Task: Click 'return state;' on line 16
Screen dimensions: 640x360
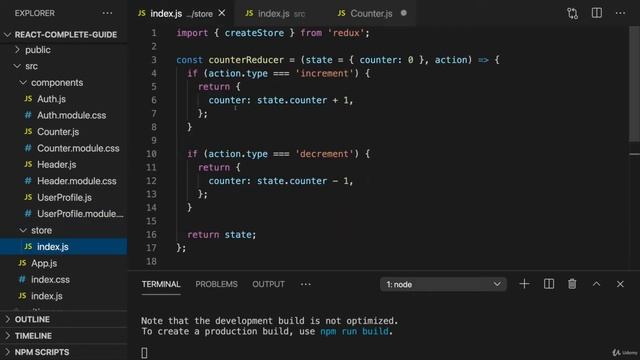Action: (221, 235)
